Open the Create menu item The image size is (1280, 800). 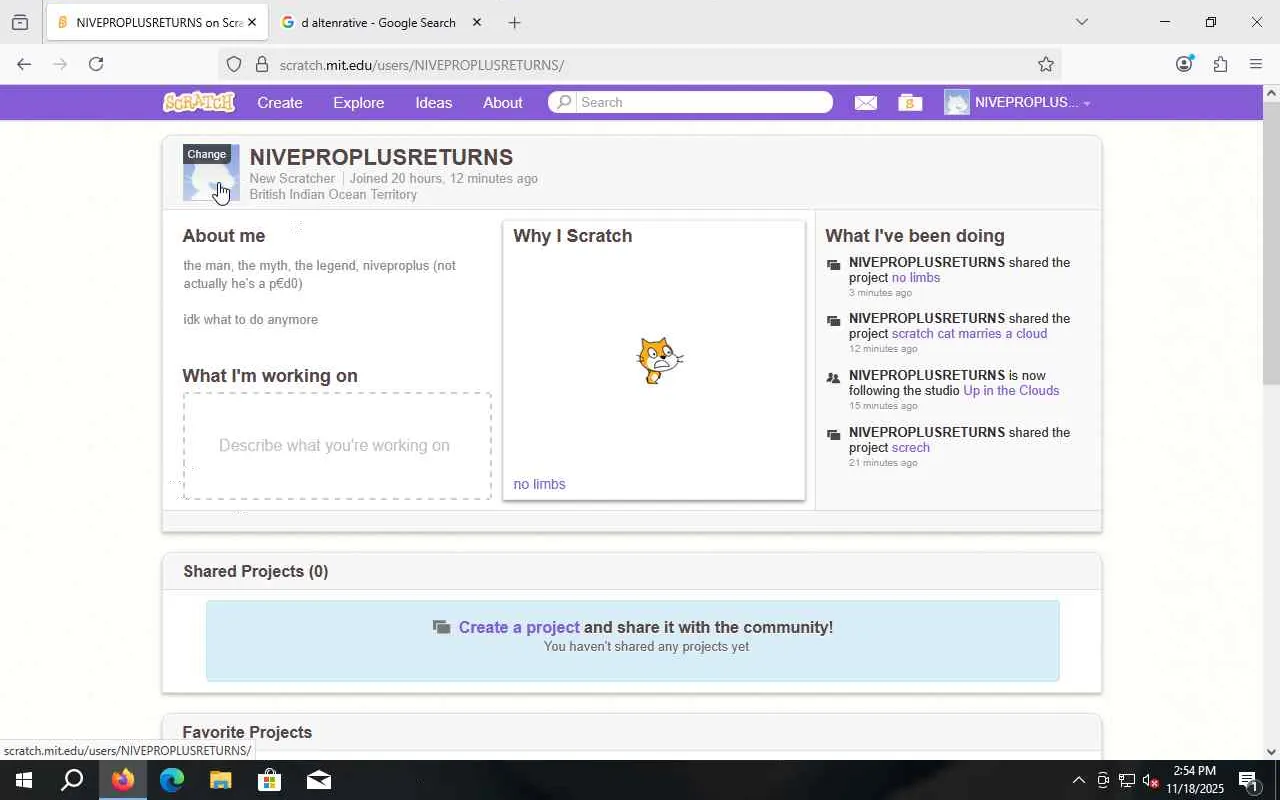pyautogui.click(x=280, y=102)
